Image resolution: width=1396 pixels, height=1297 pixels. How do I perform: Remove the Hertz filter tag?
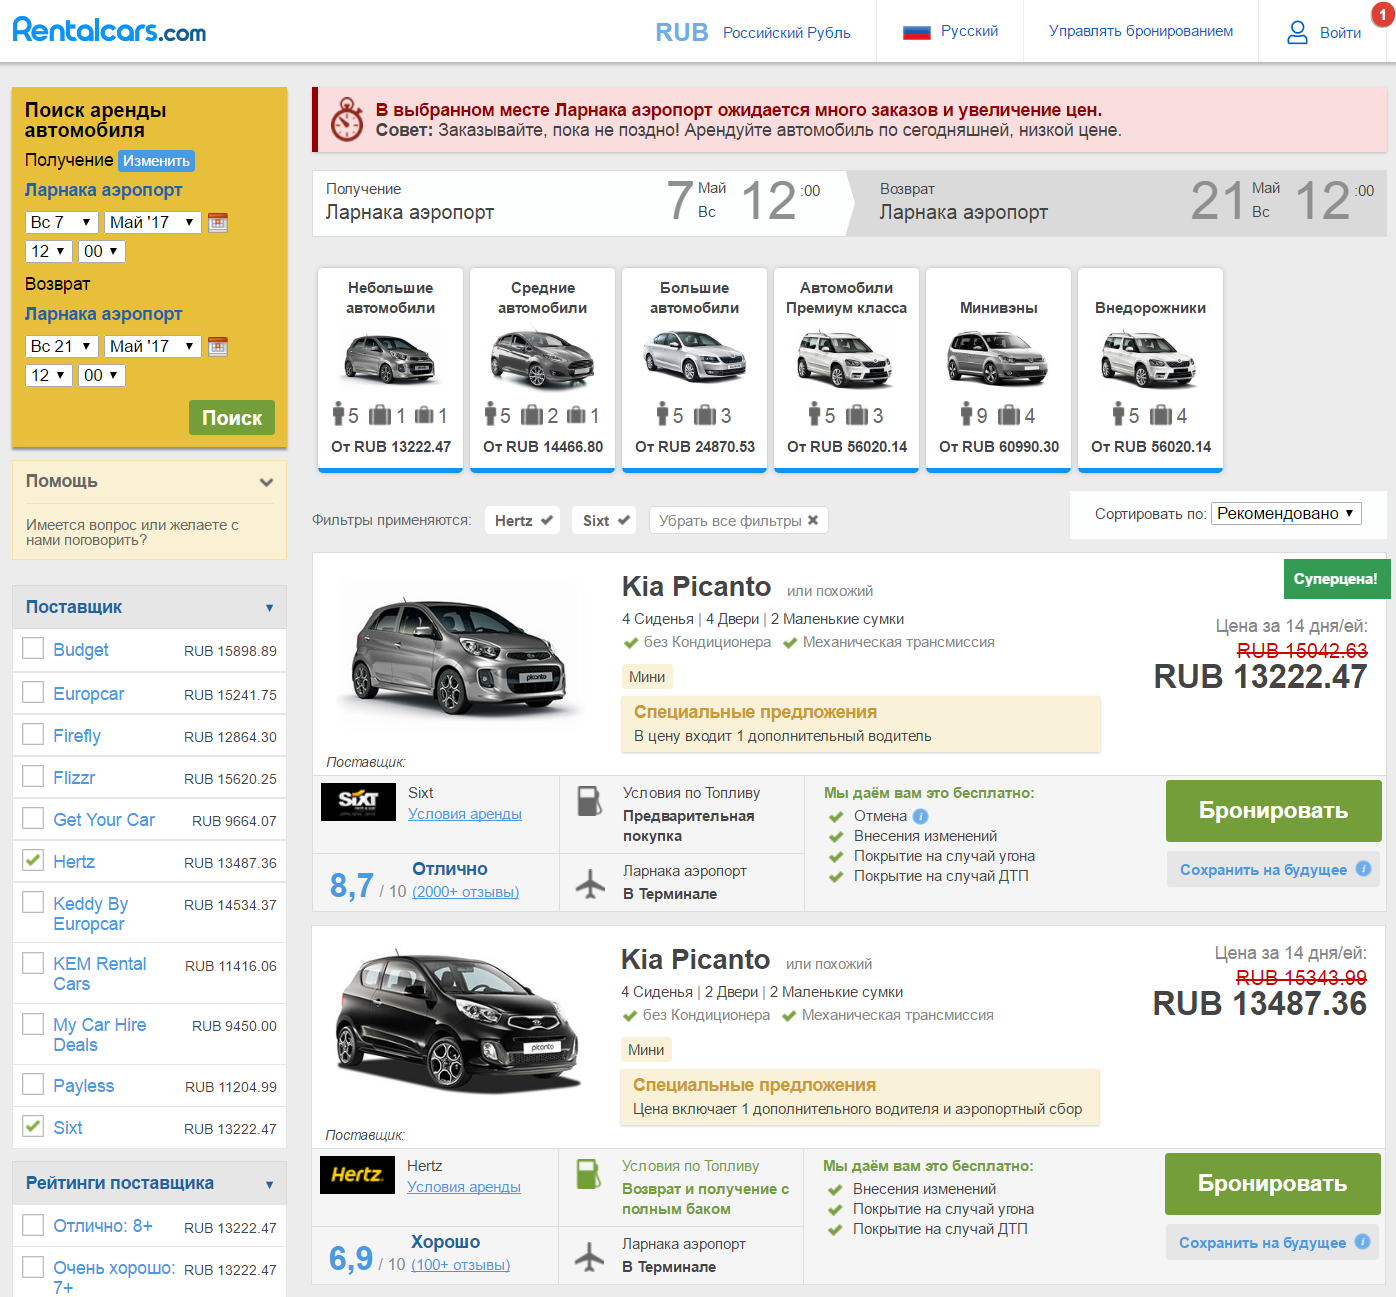click(x=523, y=520)
